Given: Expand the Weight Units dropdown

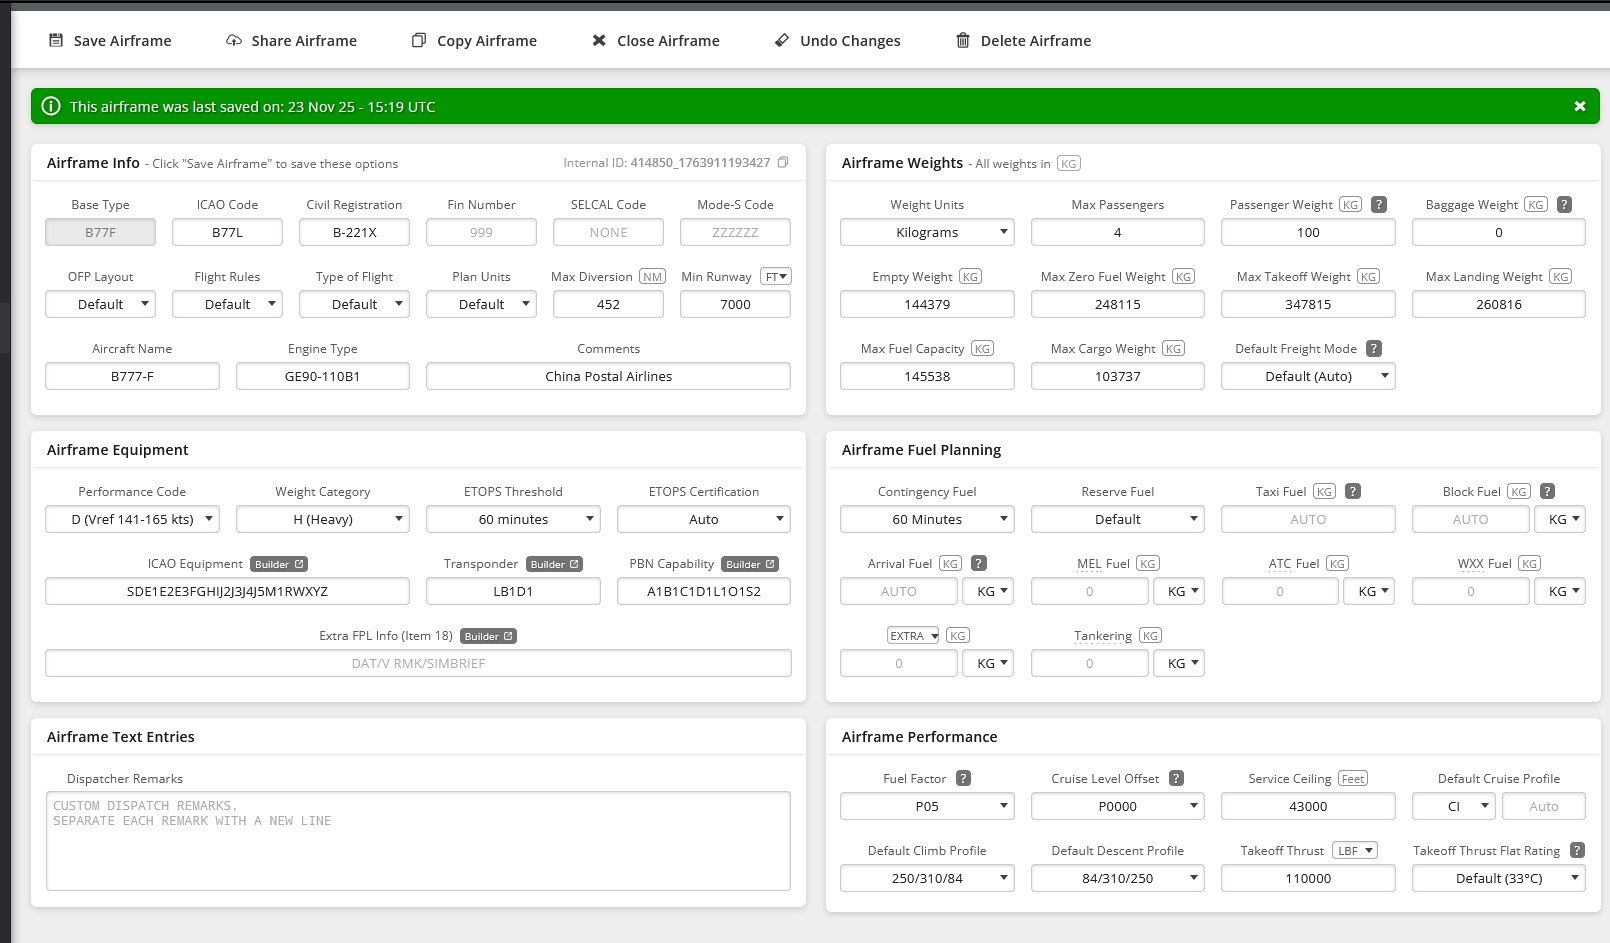Looking at the screenshot, I should (927, 232).
